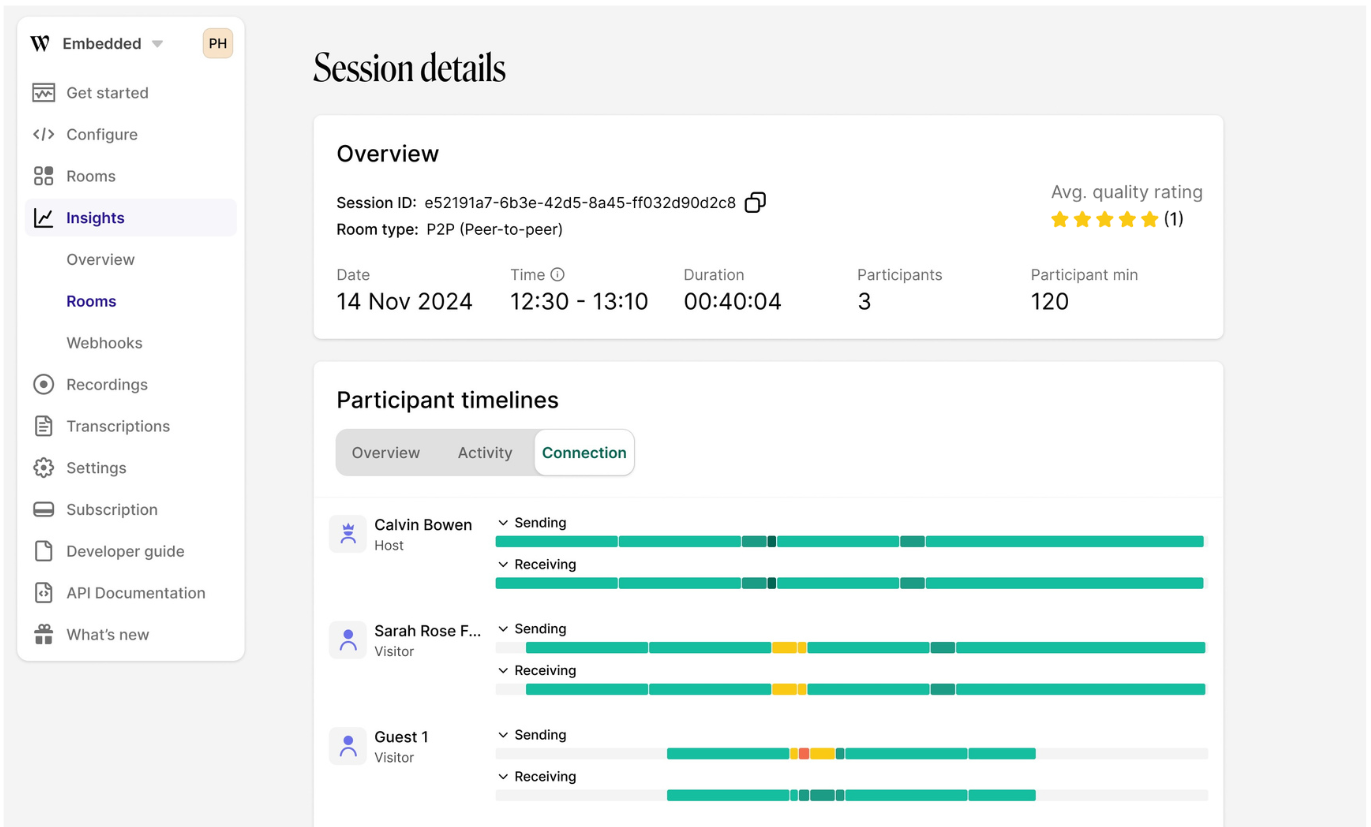Click orange segment in Guest 1 Sending timeline

[804, 753]
